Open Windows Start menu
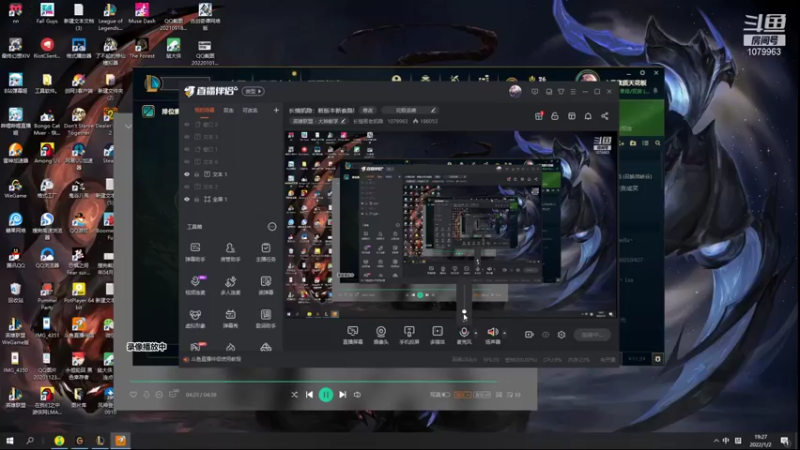 pyautogui.click(x=10, y=440)
